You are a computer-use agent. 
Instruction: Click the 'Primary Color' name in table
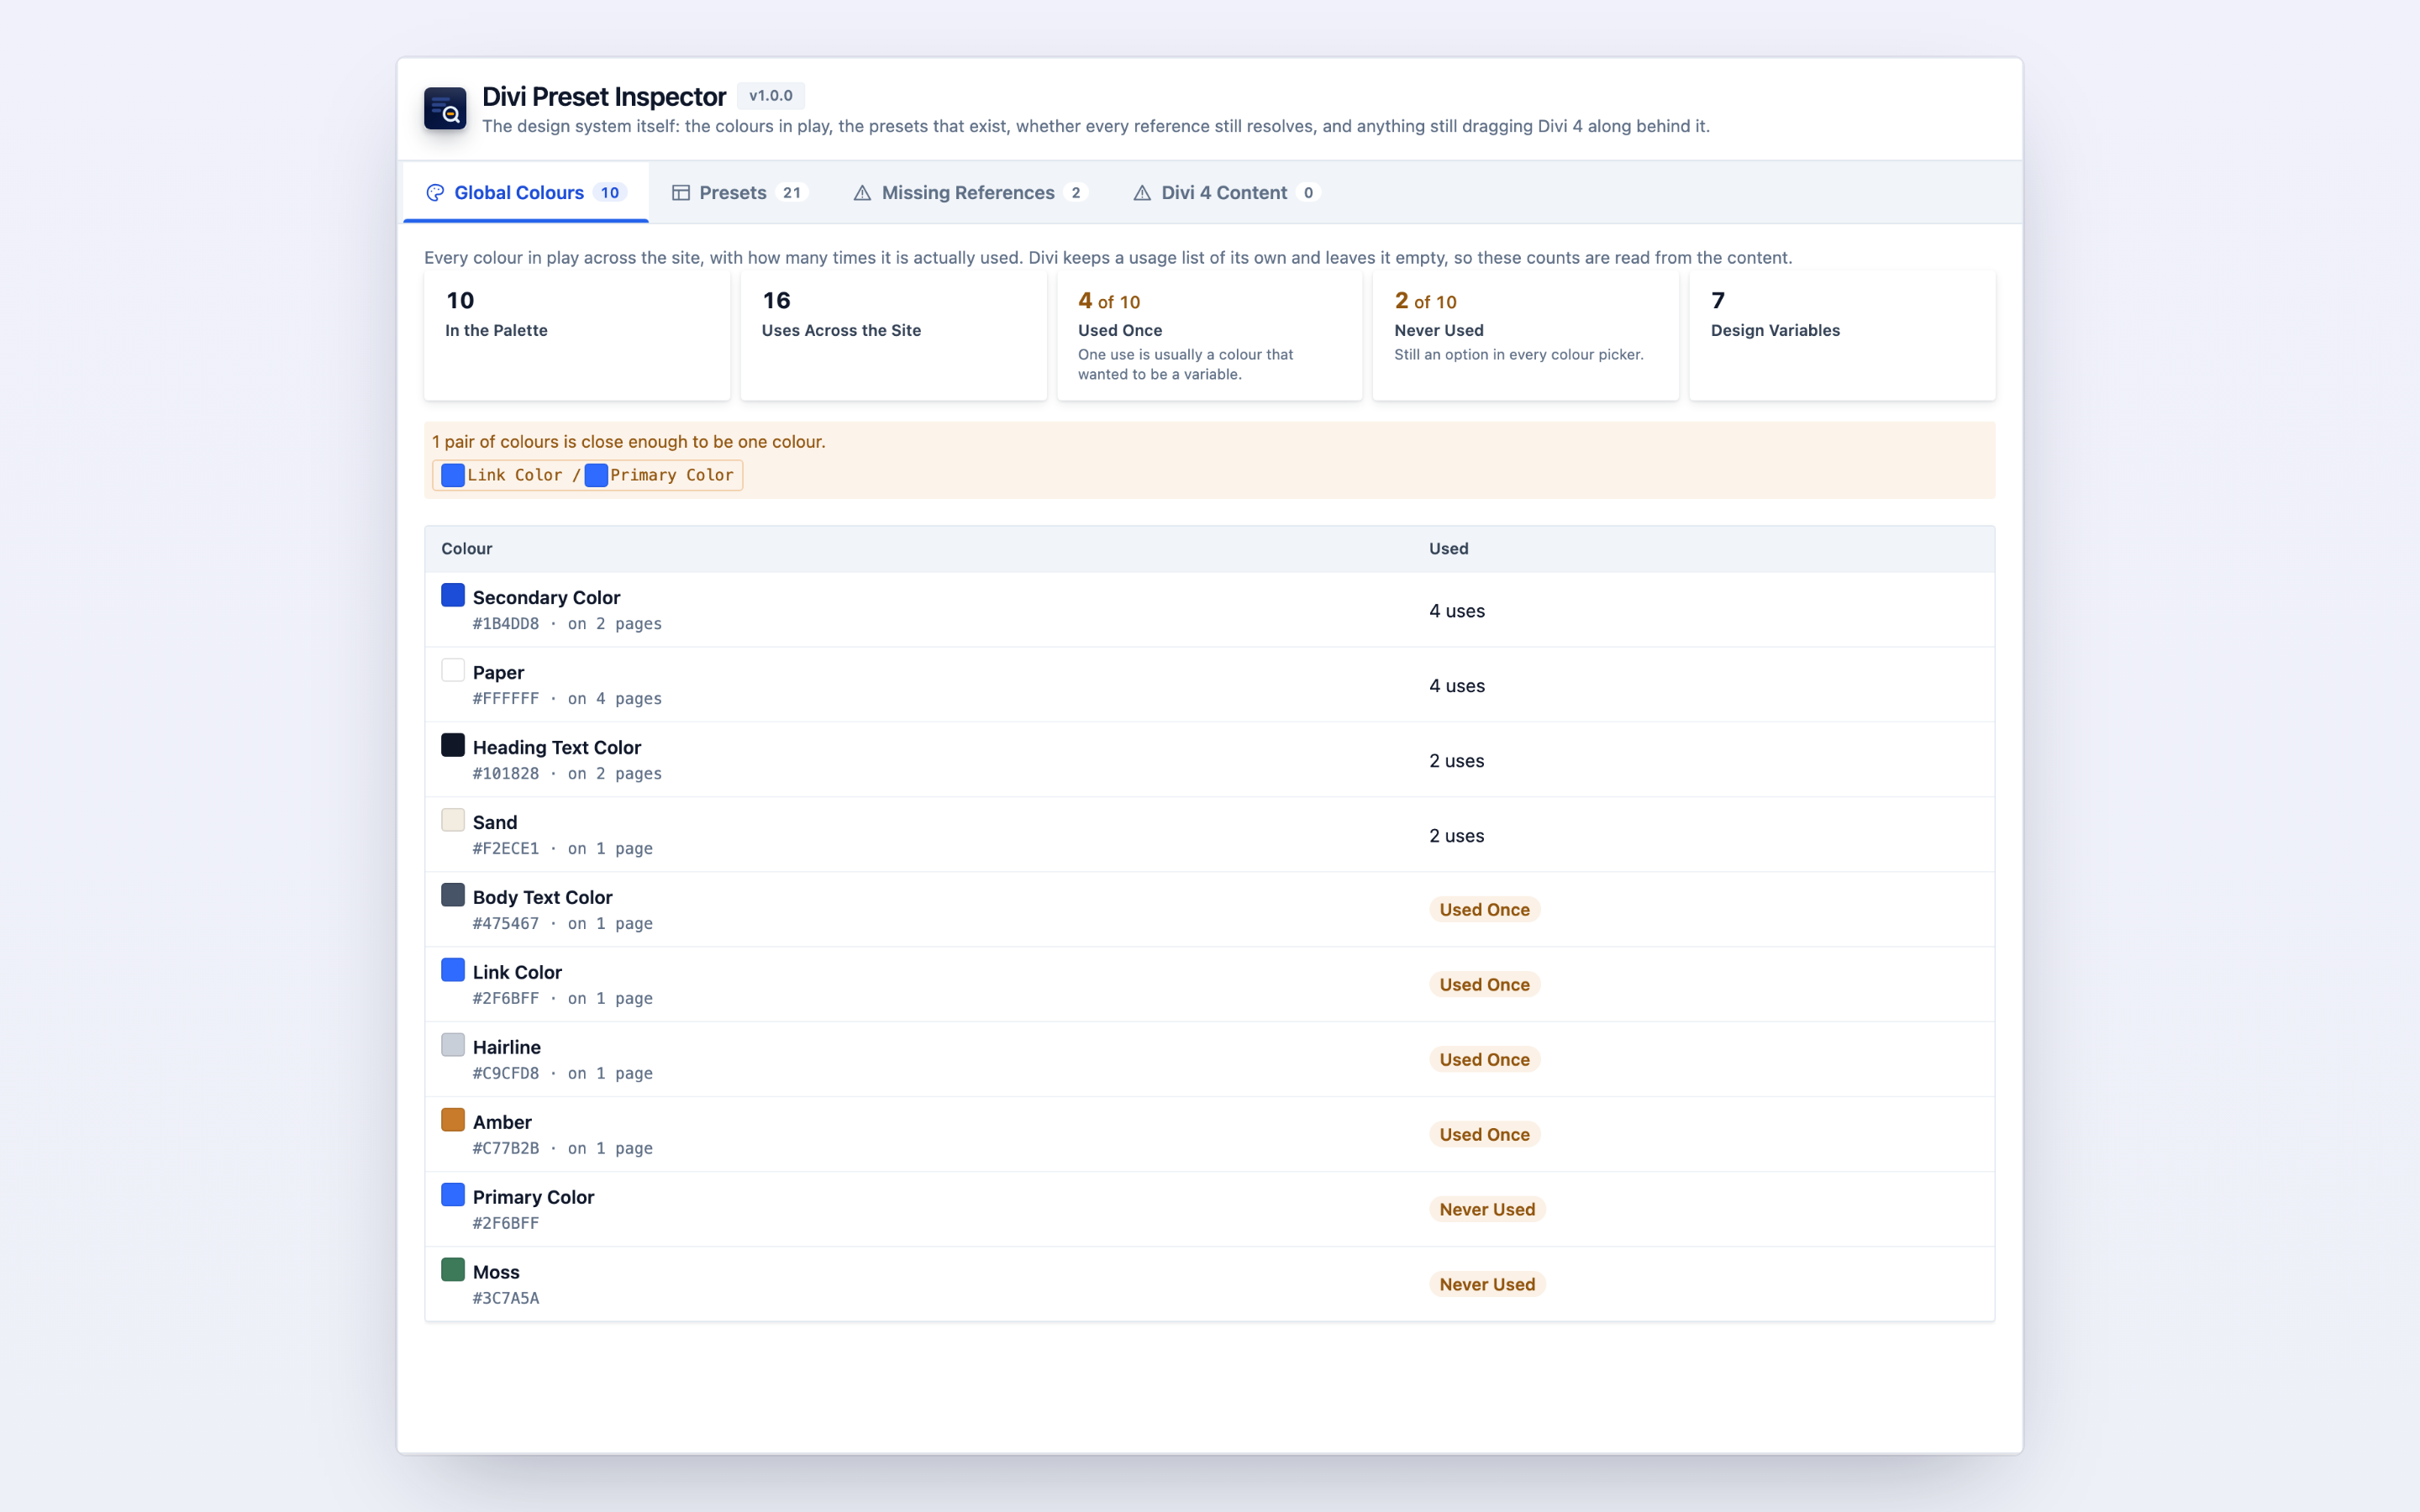533,1198
